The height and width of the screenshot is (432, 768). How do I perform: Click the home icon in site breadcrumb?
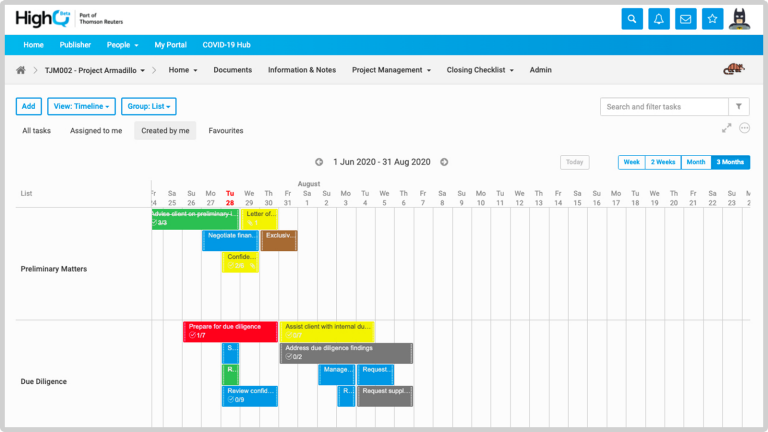tap(21, 70)
